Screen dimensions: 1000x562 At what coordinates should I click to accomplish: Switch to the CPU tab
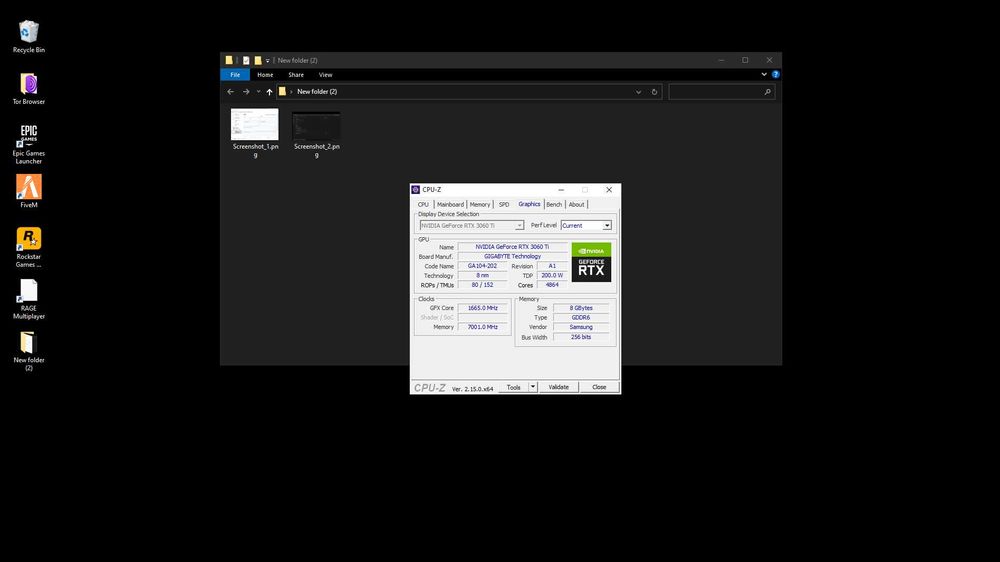pyautogui.click(x=423, y=205)
